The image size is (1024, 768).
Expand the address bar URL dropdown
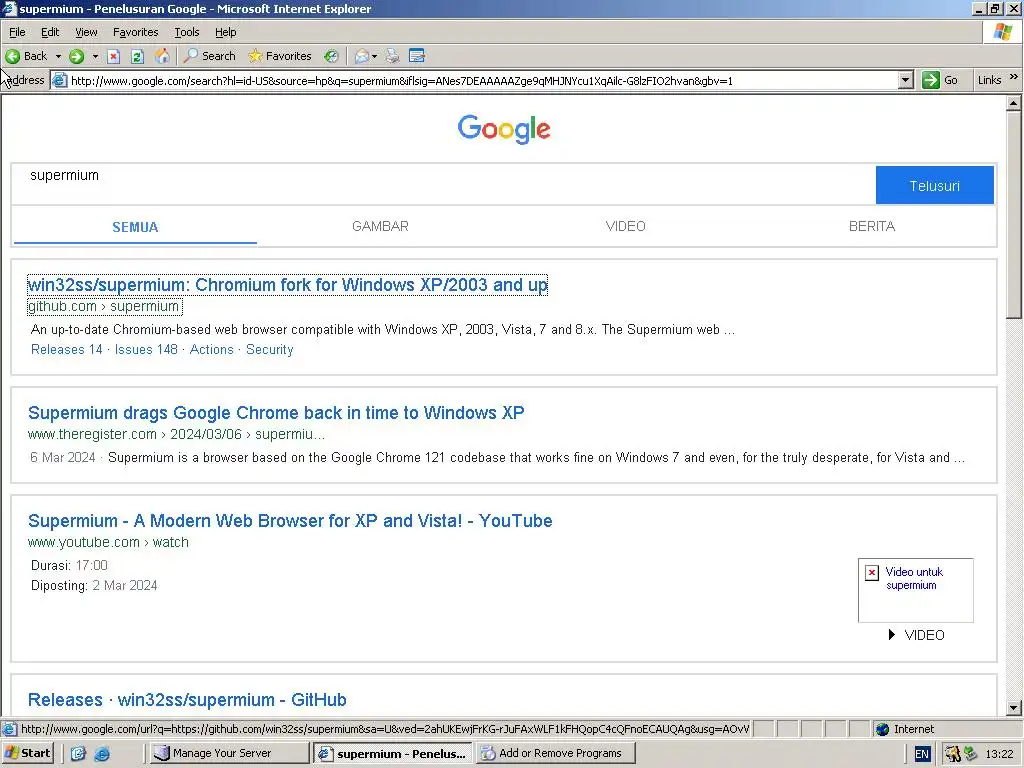coord(905,80)
